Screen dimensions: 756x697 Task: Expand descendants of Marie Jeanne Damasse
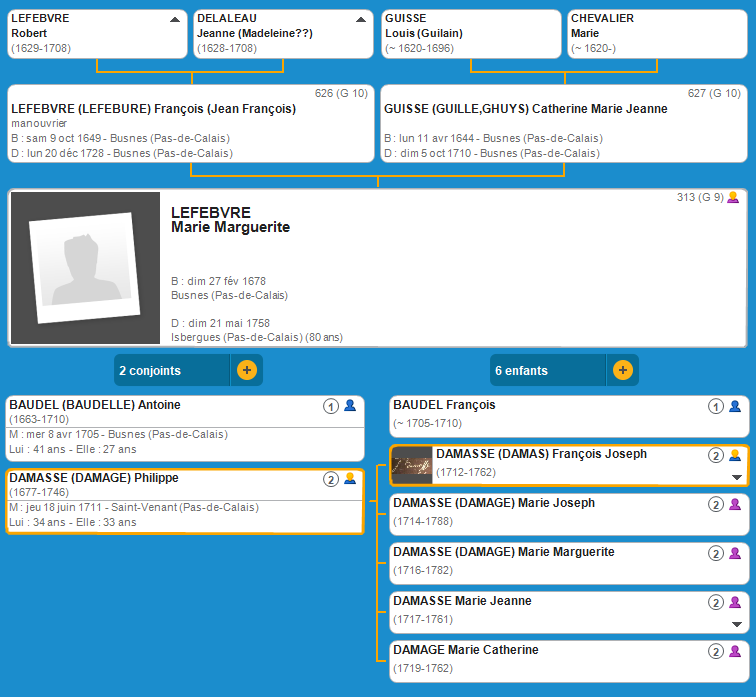point(737,625)
